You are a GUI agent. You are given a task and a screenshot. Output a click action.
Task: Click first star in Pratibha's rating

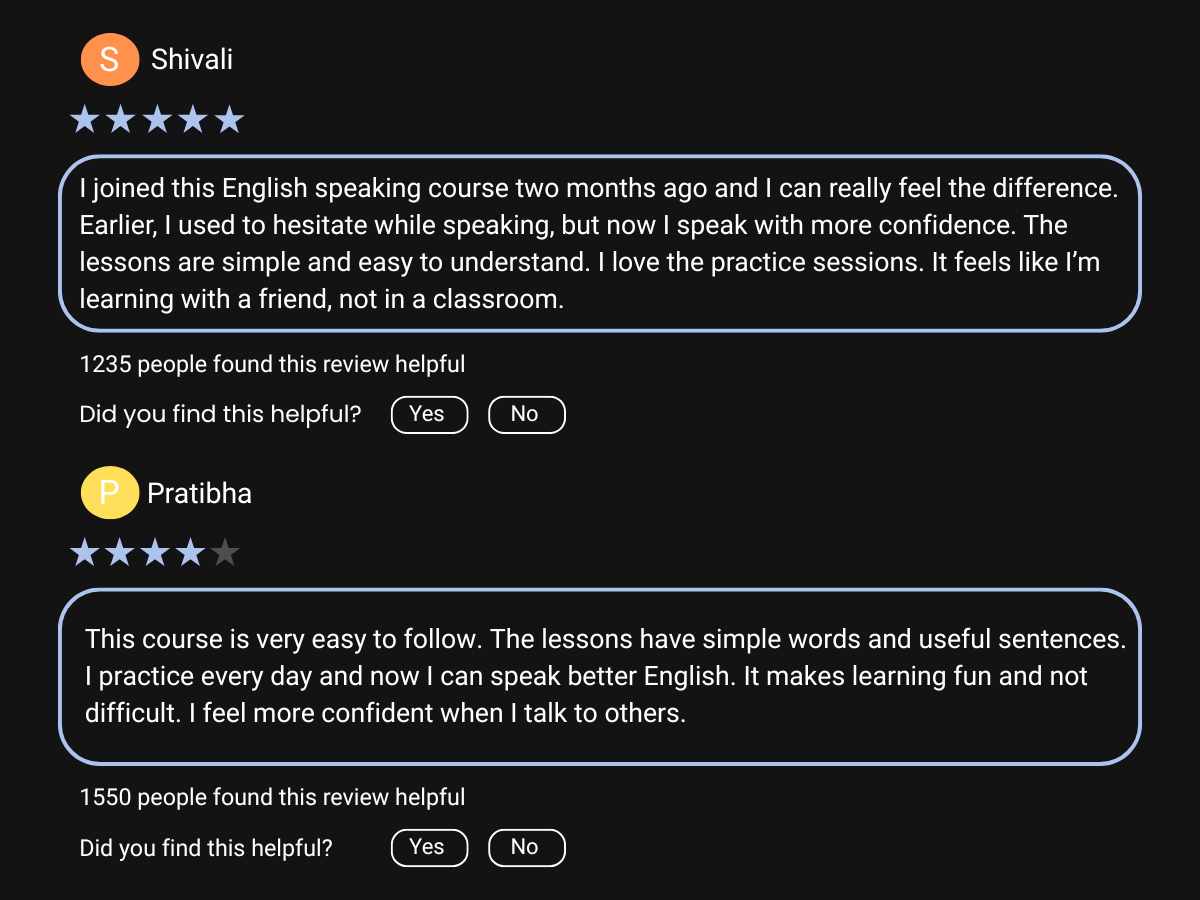pos(84,553)
